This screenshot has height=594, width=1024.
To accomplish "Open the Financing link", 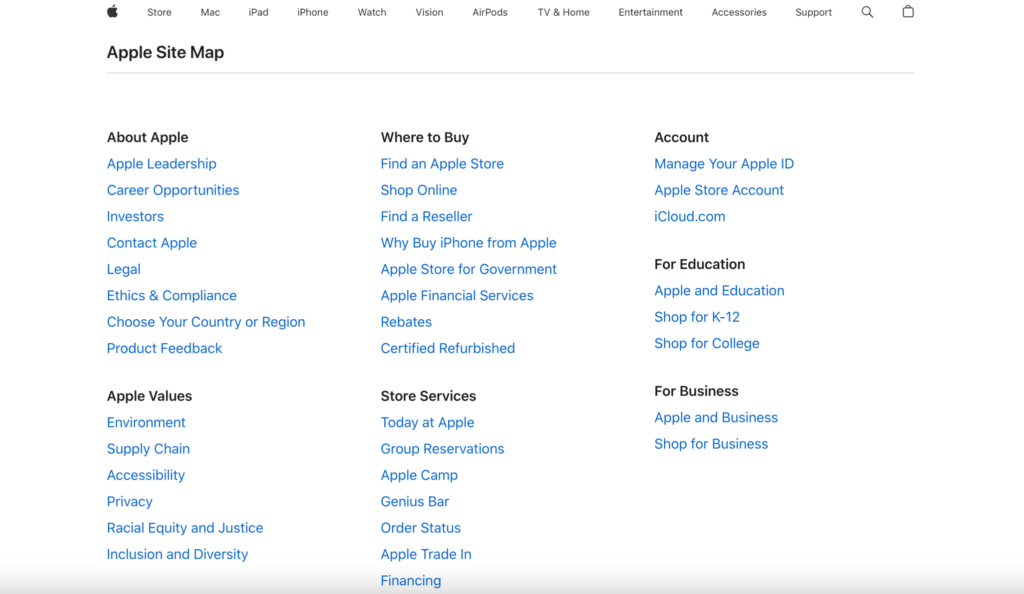I will coord(411,581).
